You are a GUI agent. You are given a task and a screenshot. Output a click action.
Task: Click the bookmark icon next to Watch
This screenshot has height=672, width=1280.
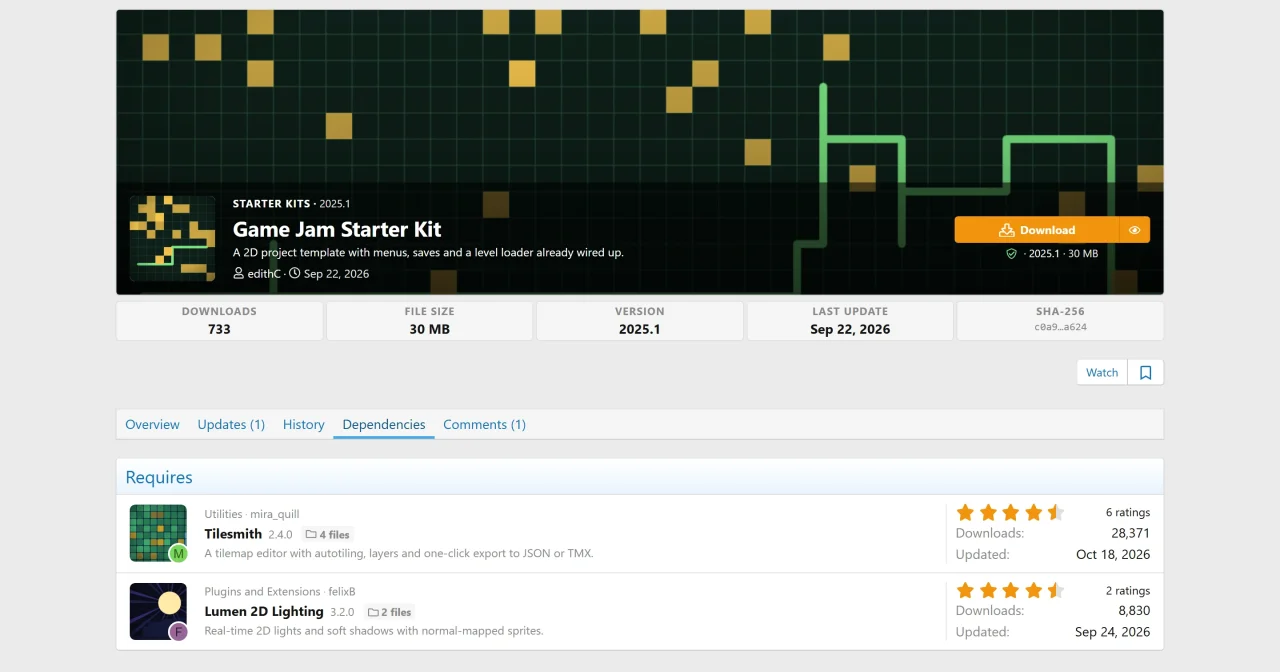point(1146,373)
